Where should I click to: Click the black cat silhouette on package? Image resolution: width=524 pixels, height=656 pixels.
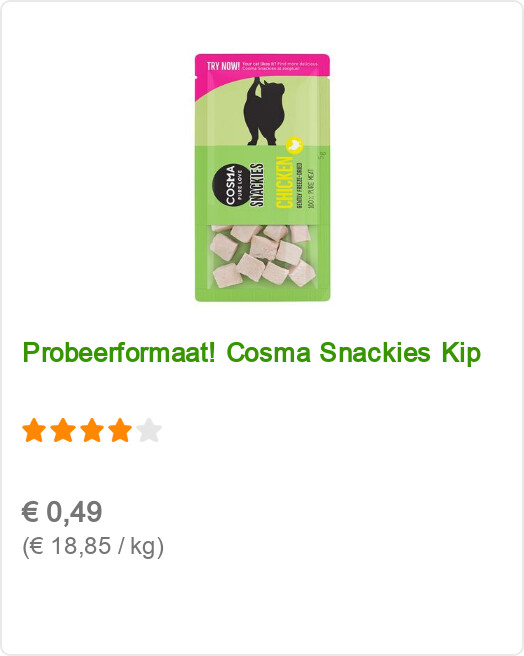coord(263,111)
